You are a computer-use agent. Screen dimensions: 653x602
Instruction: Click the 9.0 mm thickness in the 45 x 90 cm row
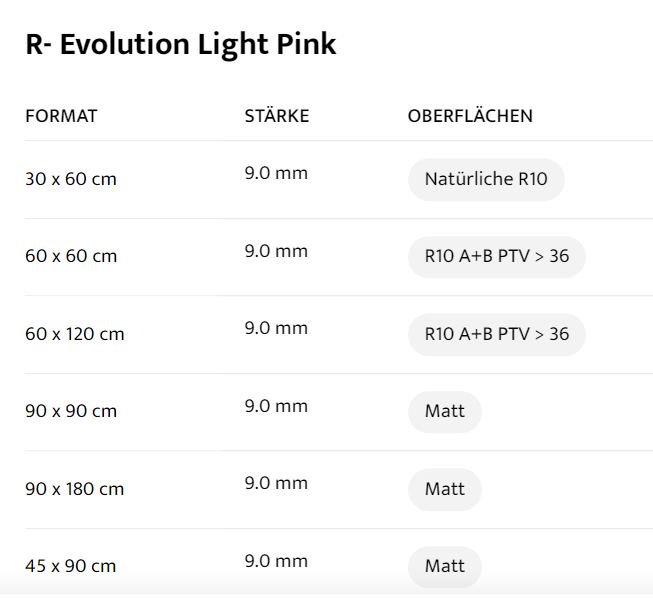pos(276,561)
